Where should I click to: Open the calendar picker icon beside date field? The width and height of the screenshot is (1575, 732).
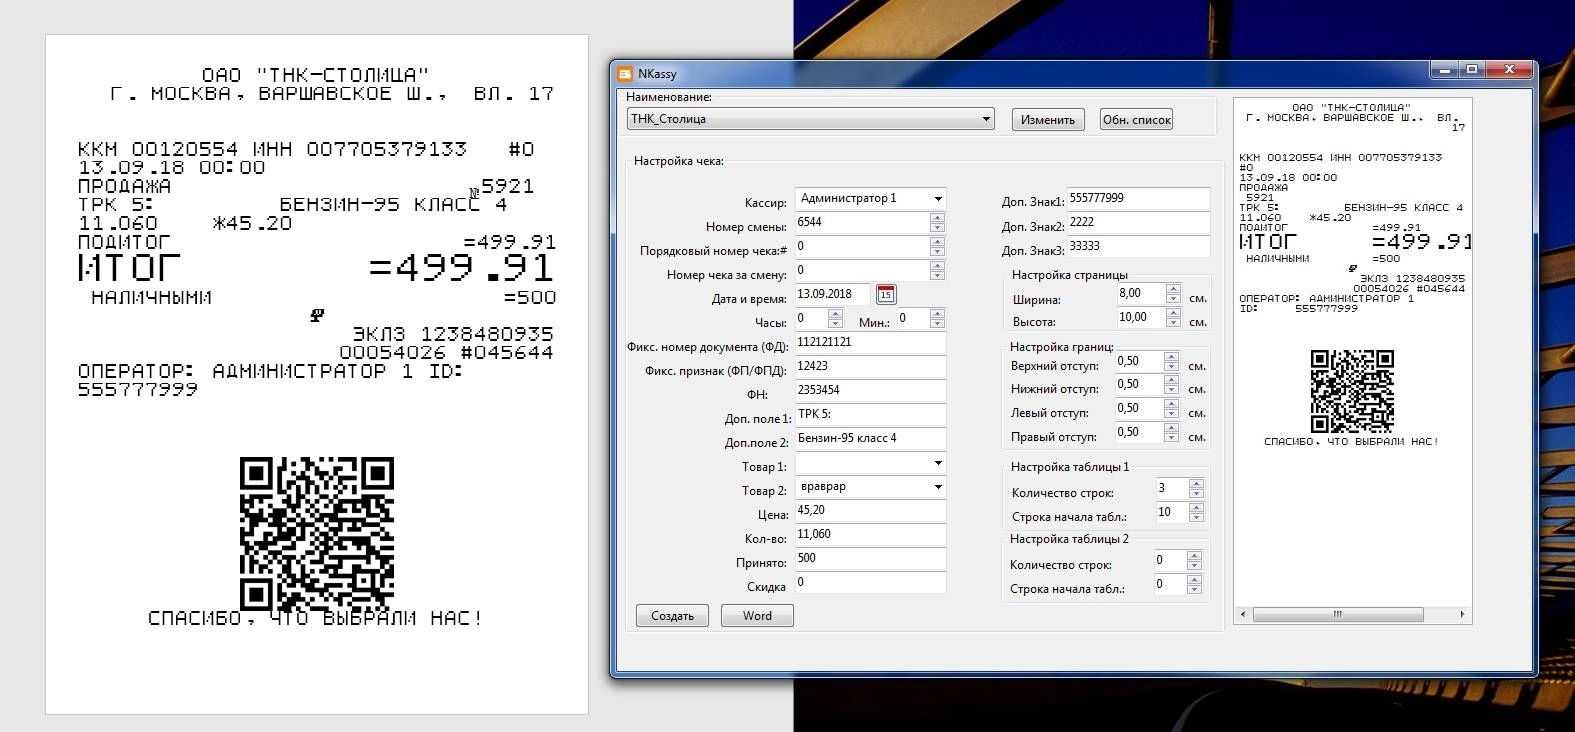pyautogui.click(x=886, y=294)
